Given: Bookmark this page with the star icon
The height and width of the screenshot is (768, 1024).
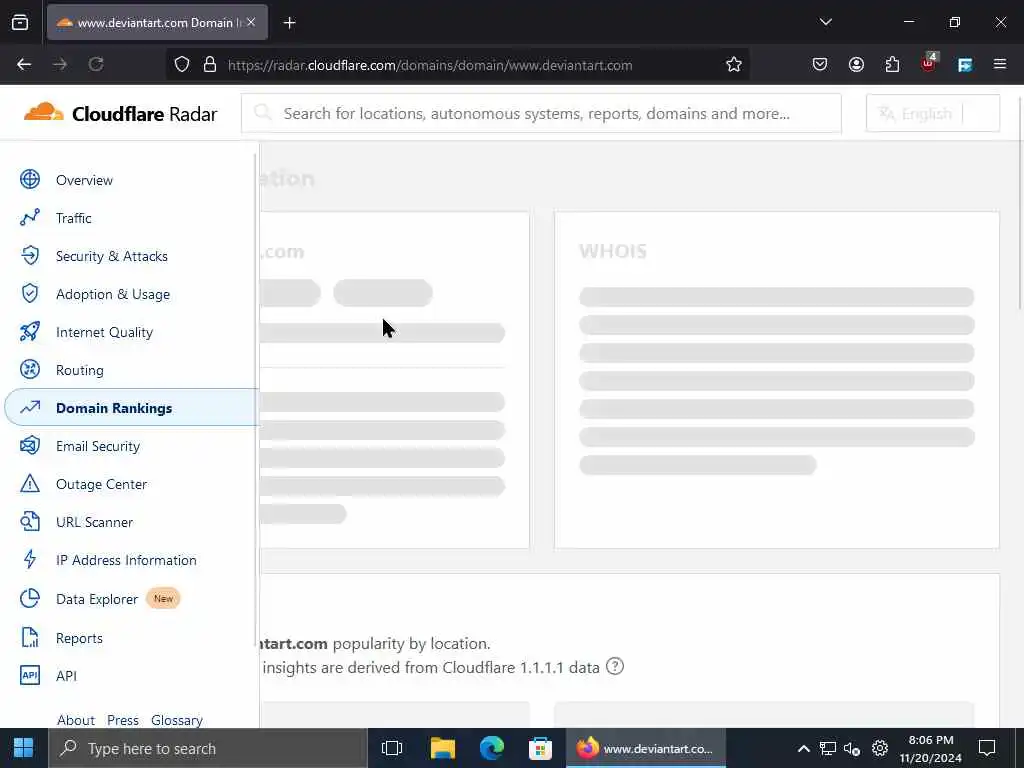Looking at the screenshot, I should tap(733, 65).
